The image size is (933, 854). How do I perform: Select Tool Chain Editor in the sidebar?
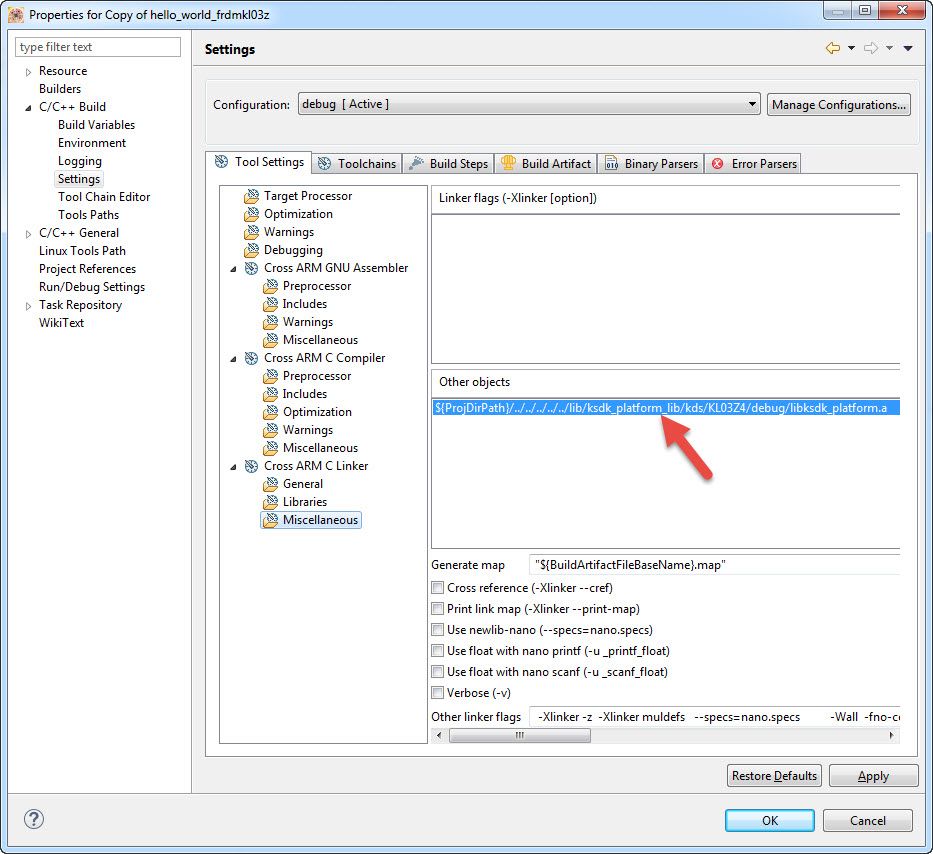click(104, 197)
